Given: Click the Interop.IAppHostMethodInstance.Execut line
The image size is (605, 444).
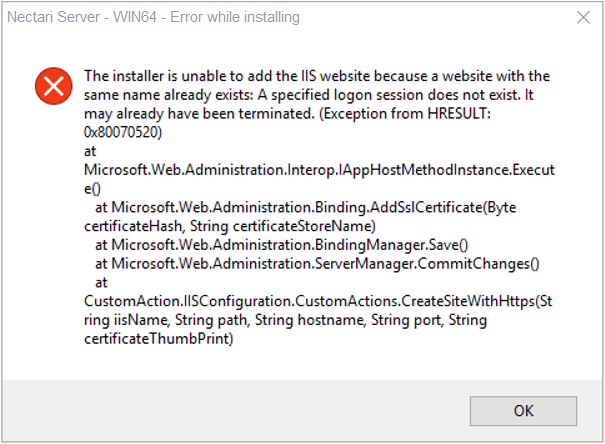Looking at the screenshot, I should pyautogui.click(x=319, y=169).
